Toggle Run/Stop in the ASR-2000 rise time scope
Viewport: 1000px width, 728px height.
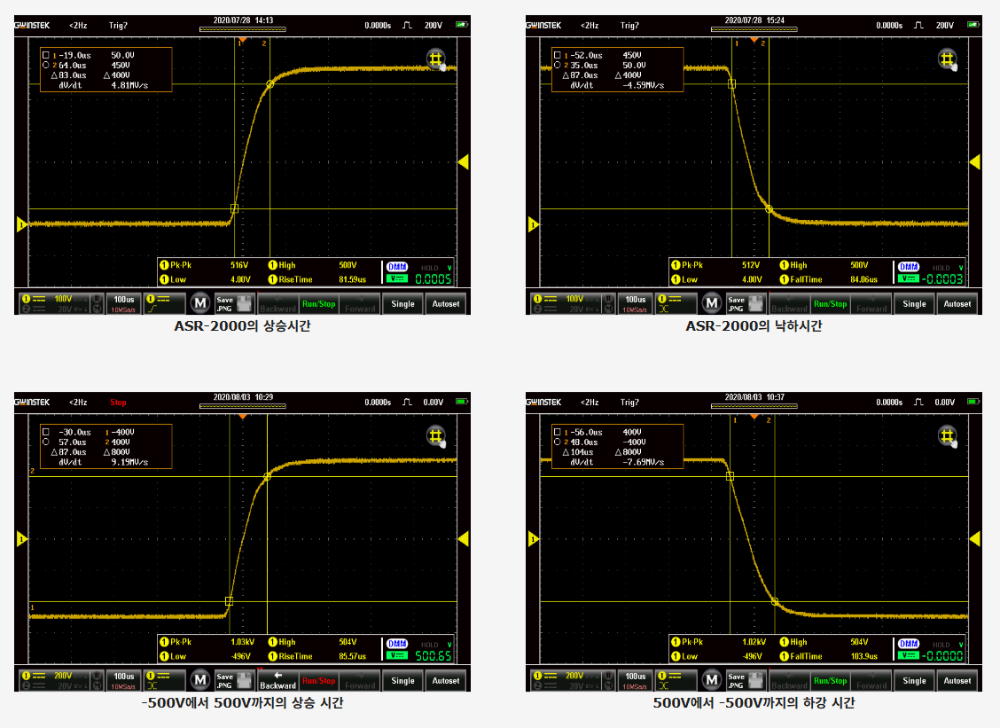pyautogui.click(x=319, y=304)
